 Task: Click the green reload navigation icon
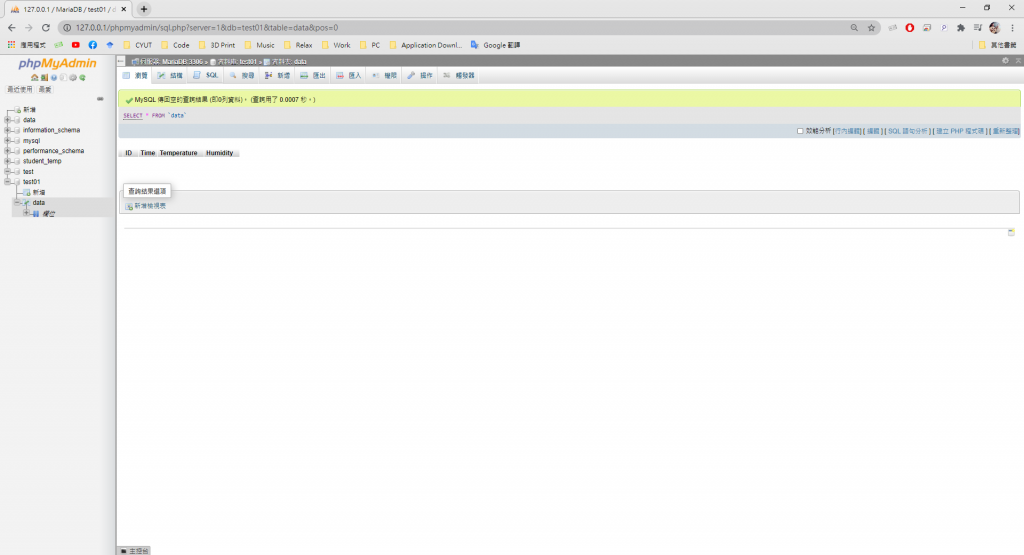tap(82, 78)
